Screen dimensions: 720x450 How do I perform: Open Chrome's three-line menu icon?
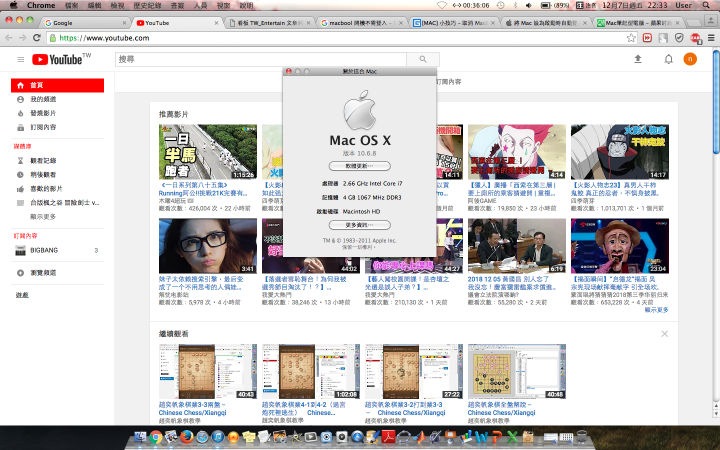[711, 38]
